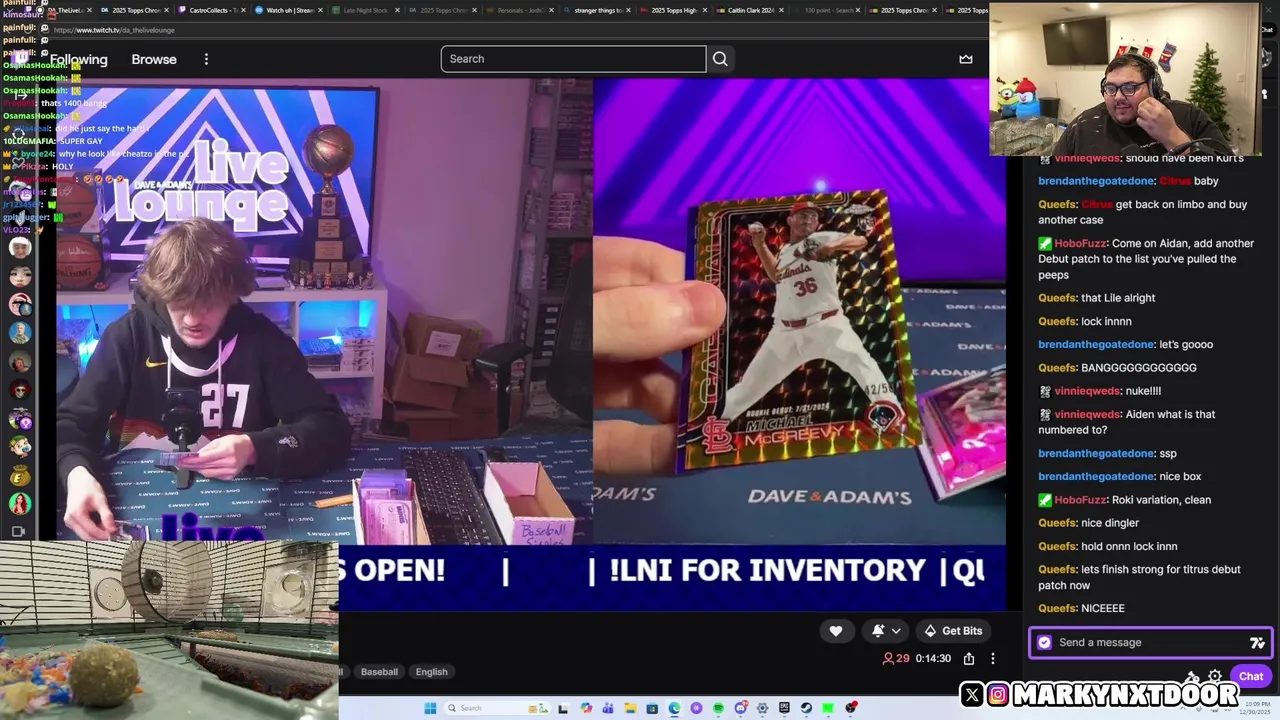This screenshot has height=720, width=1280.
Task: Open the gold coin 'E' channel avatar in sidebar
Action: tap(19, 476)
